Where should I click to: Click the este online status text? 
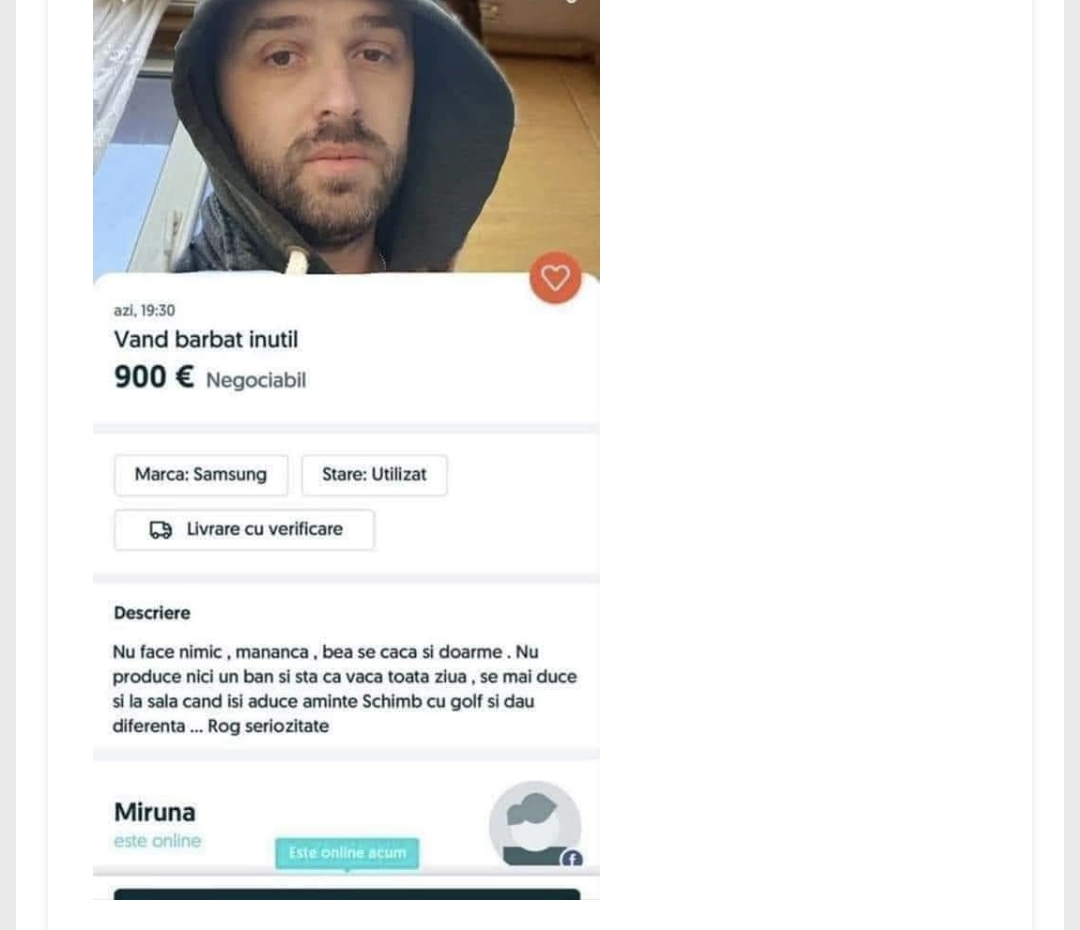point(158,841)
